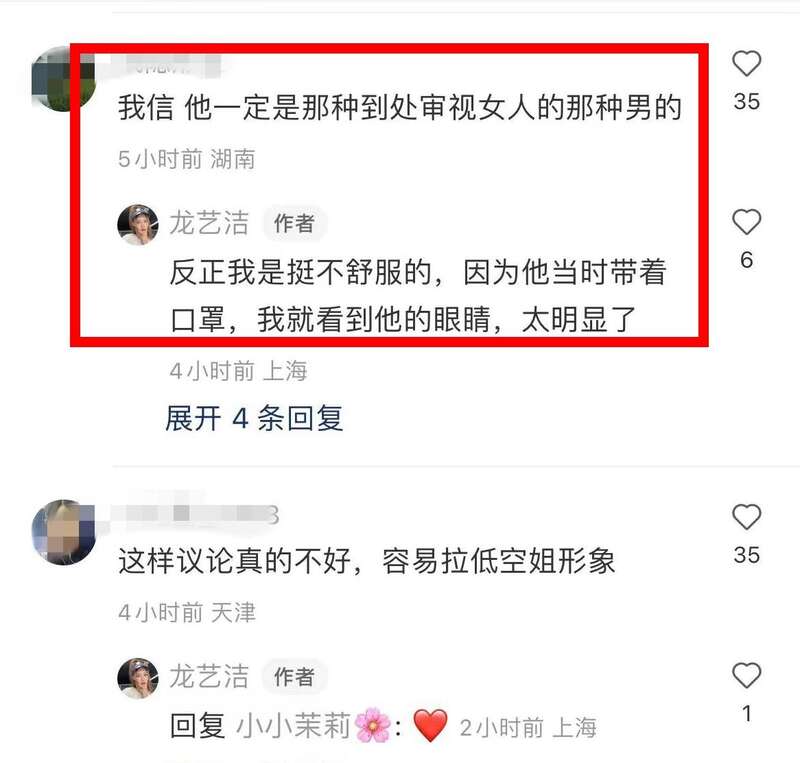
Task: Click the red heart emoji reply
Action: pyautogui.click(x=431, y=725)
